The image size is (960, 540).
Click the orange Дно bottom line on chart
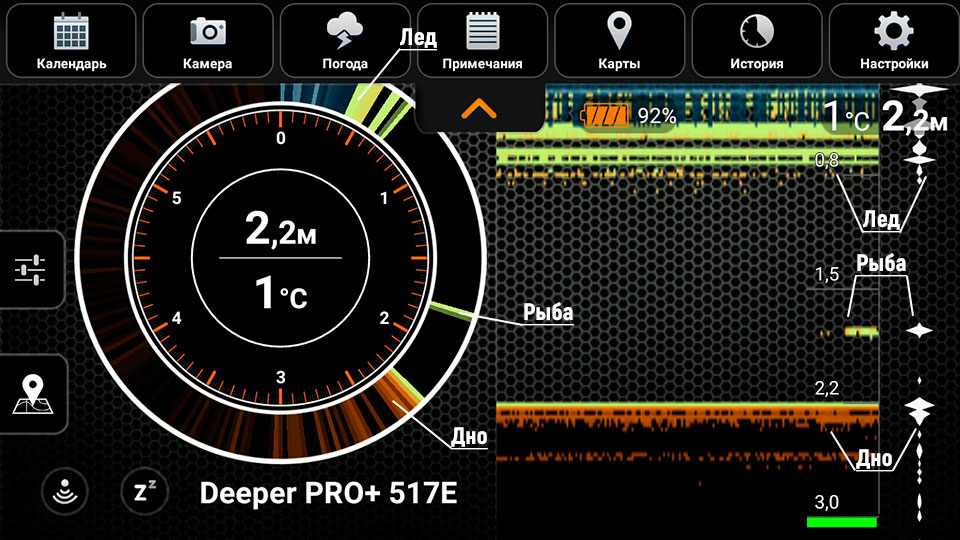(x=686, y=411)
